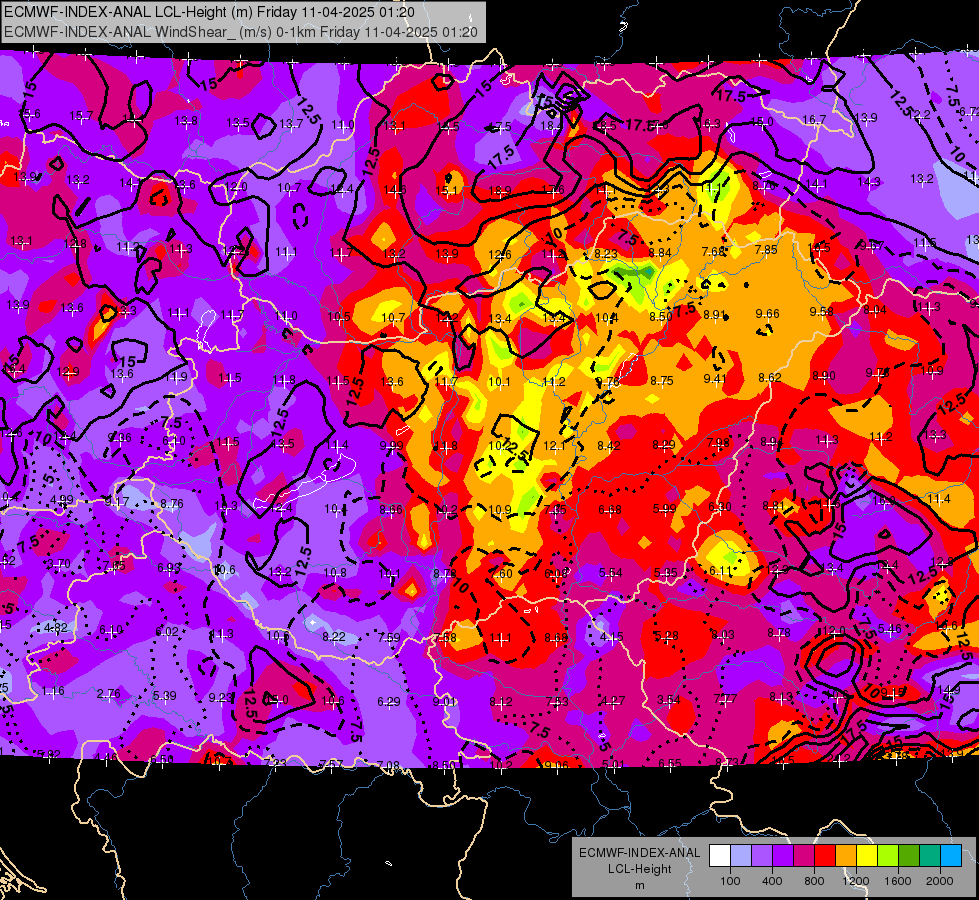Click the grid value 4.15
979x900 pixels.
[612, 637]
